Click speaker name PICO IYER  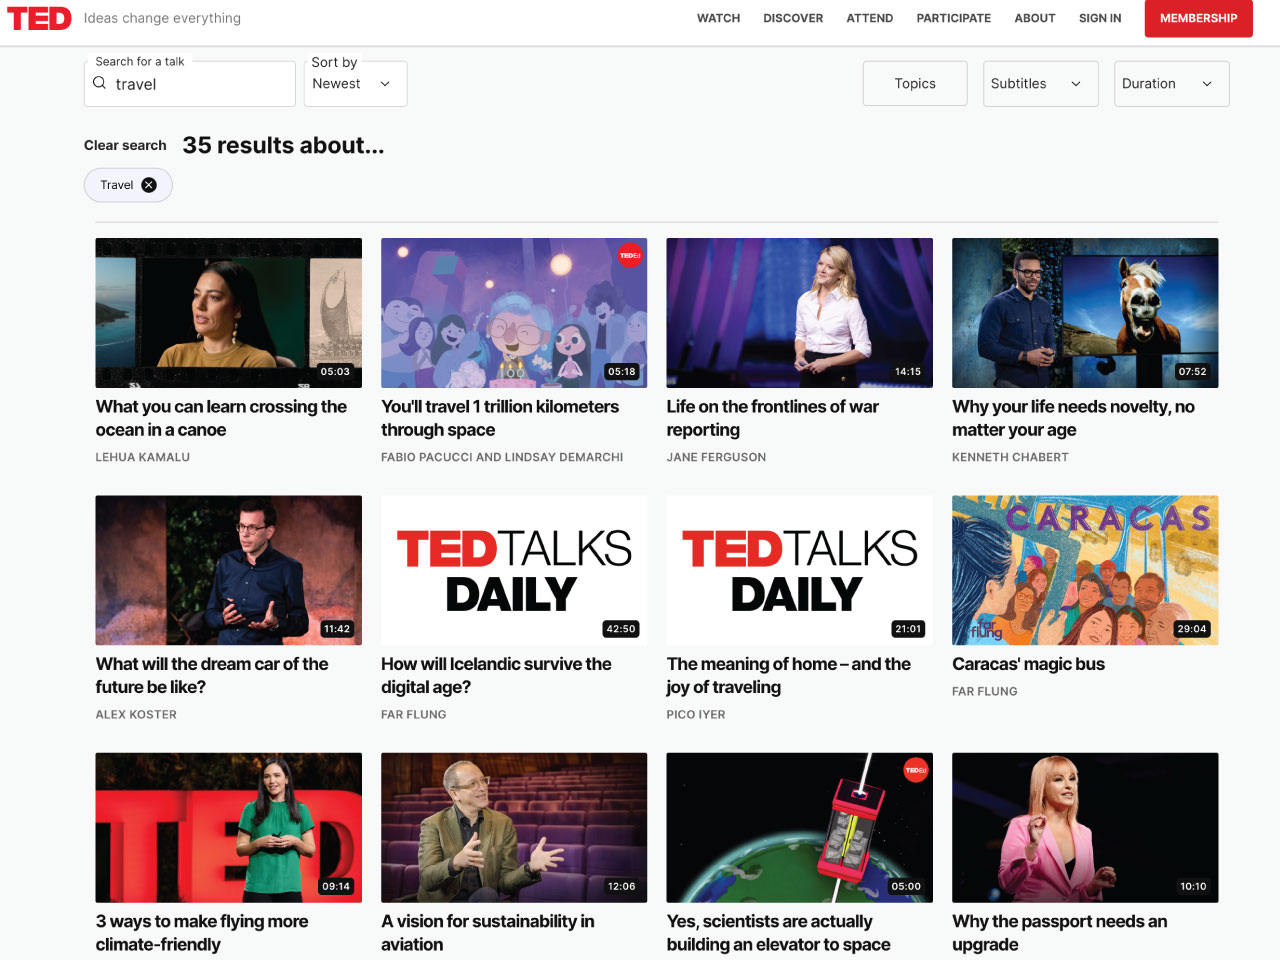pyautogui.click(x=696, y=715)
